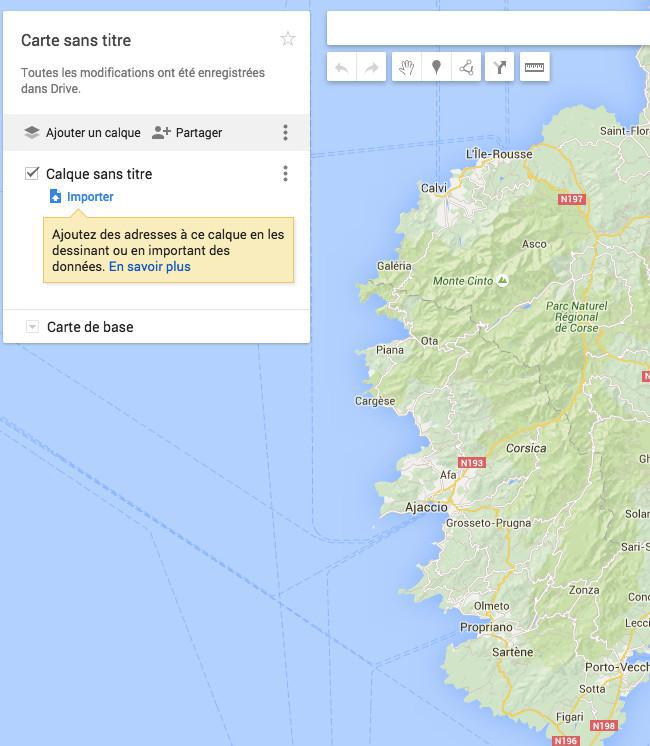Uncheck the Calque sans titre layer checkbox

pyautogui.click(x=32, y=174)
